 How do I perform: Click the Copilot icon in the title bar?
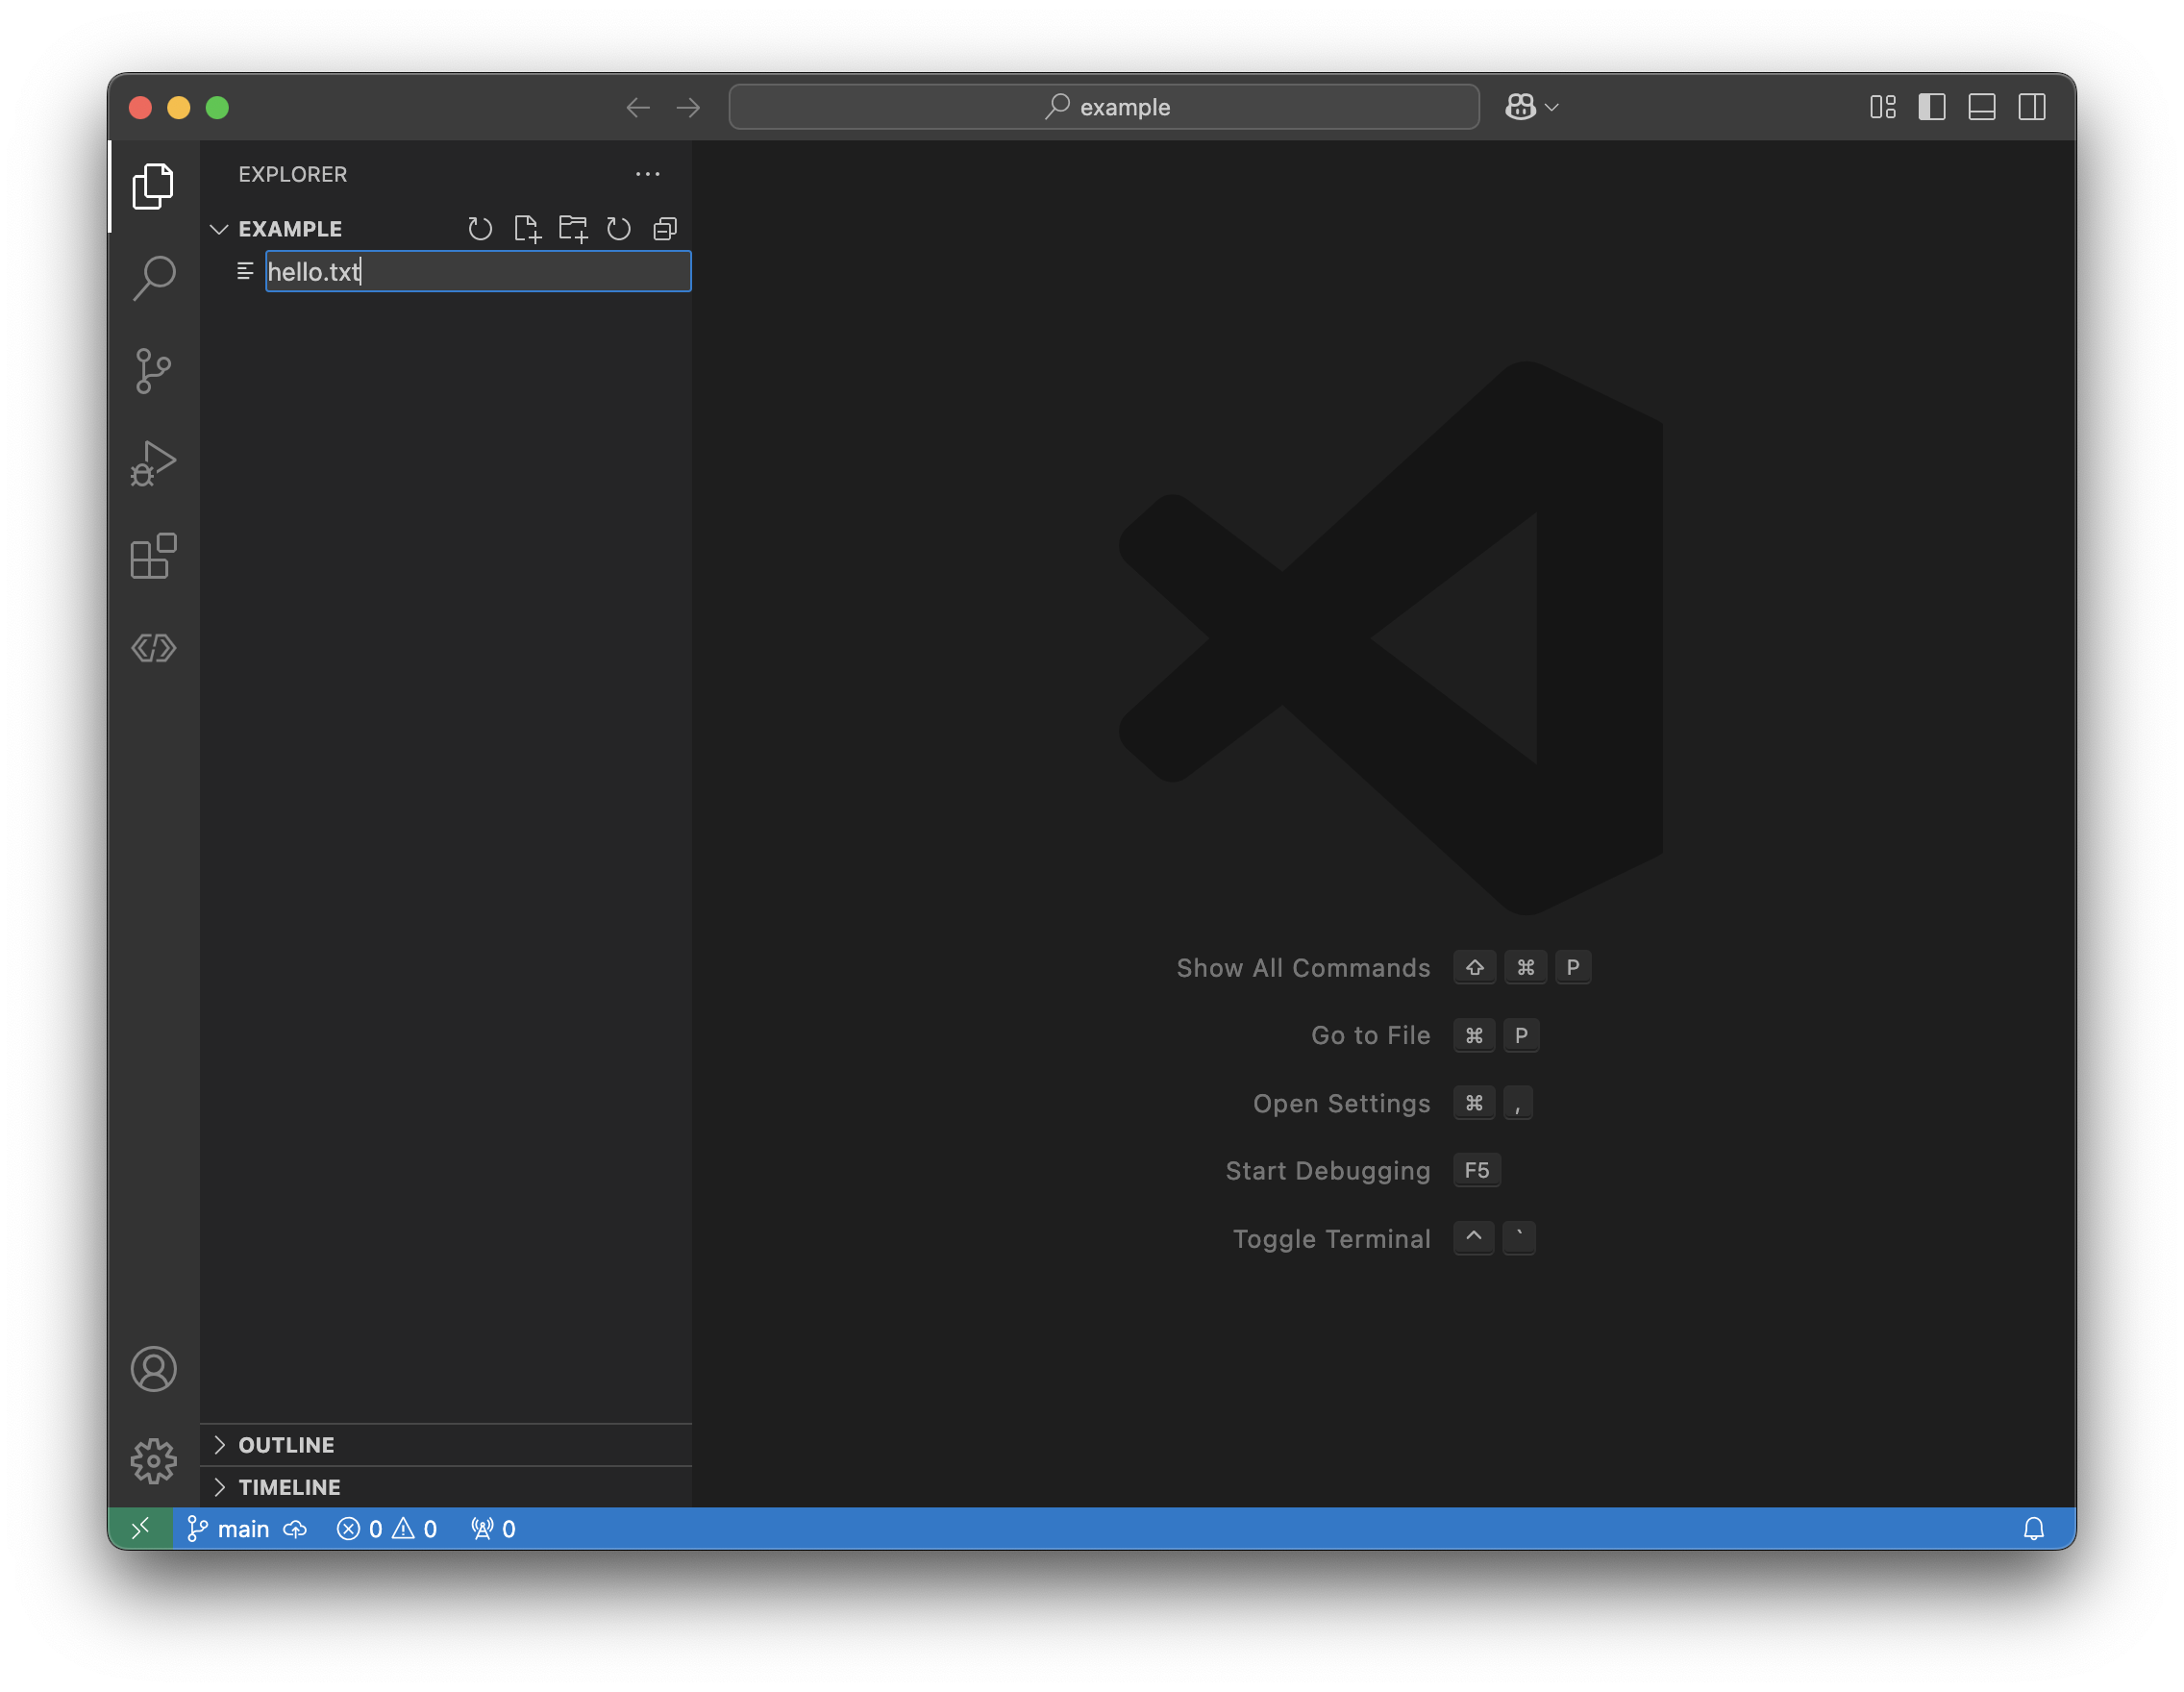click(x=1521, y=107)
